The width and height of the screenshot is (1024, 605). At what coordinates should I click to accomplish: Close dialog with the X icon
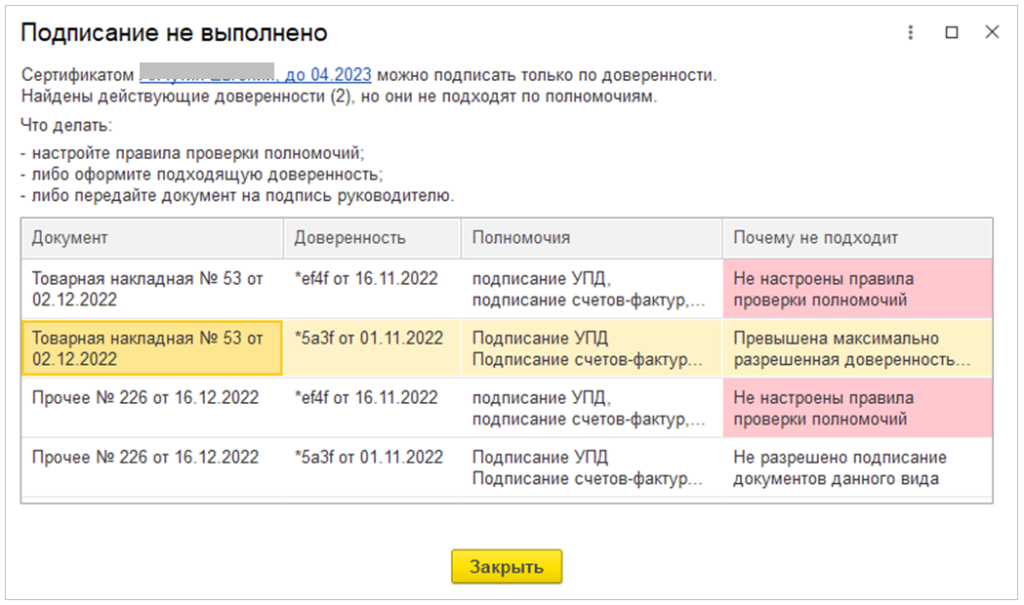click(992, 32)
